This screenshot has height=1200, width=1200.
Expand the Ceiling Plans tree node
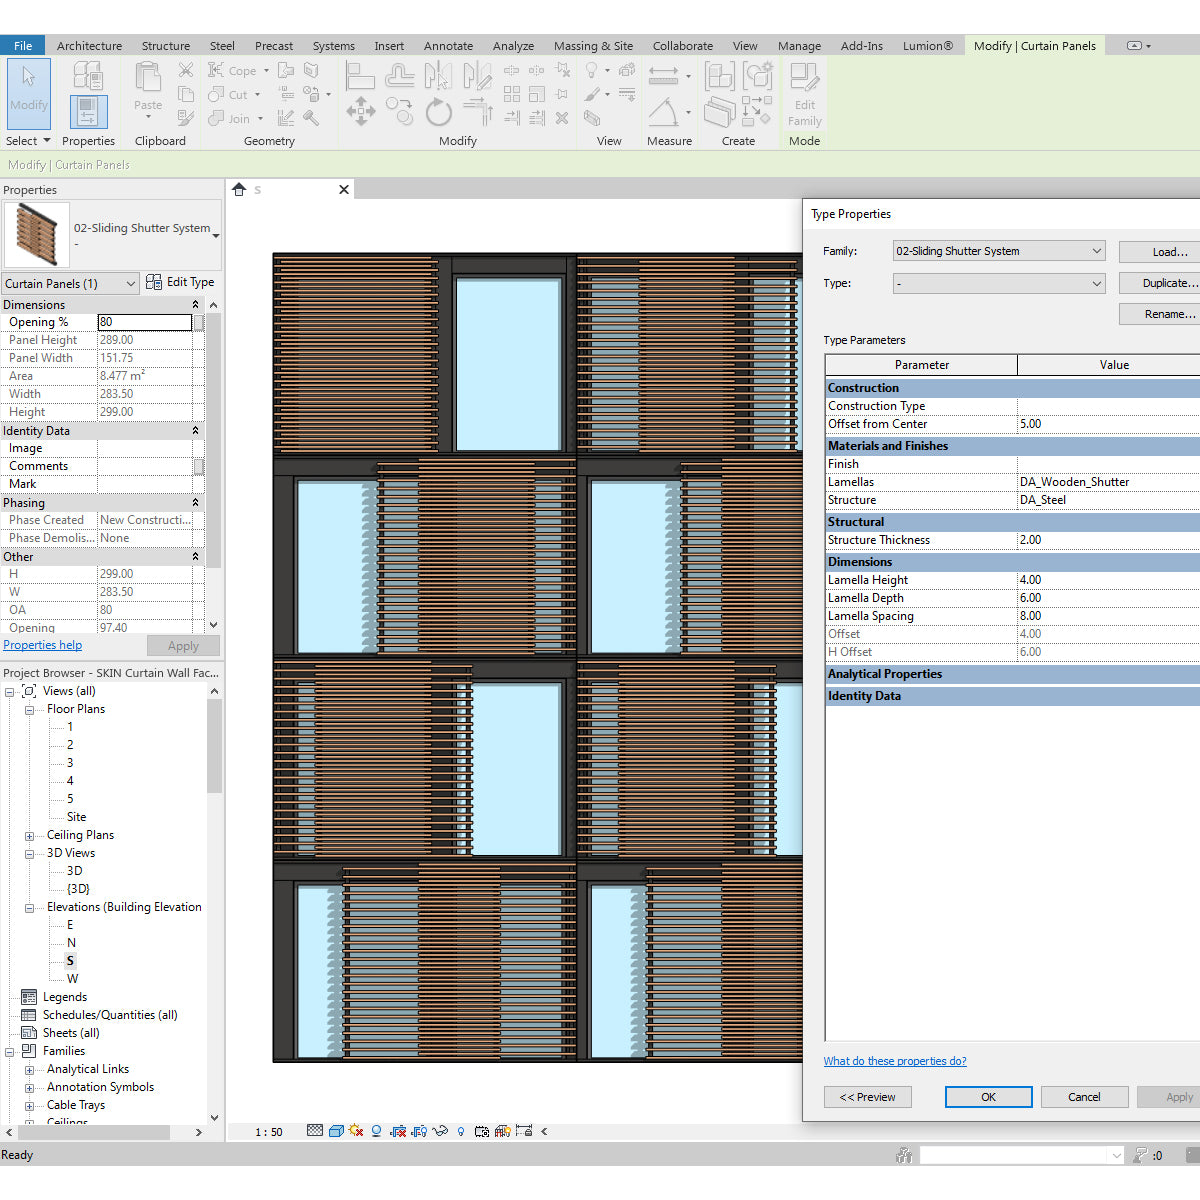pyautogui.click(x=30, y=834)
